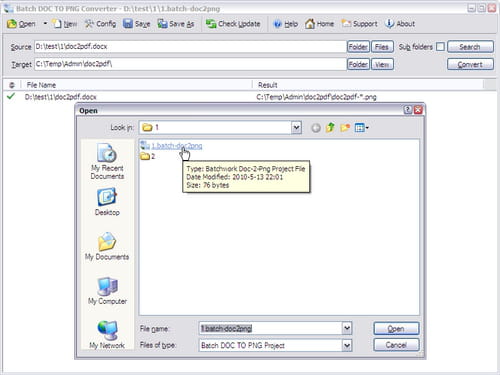Choose Target Folder button
500x375 pixels.
[358, 64]
